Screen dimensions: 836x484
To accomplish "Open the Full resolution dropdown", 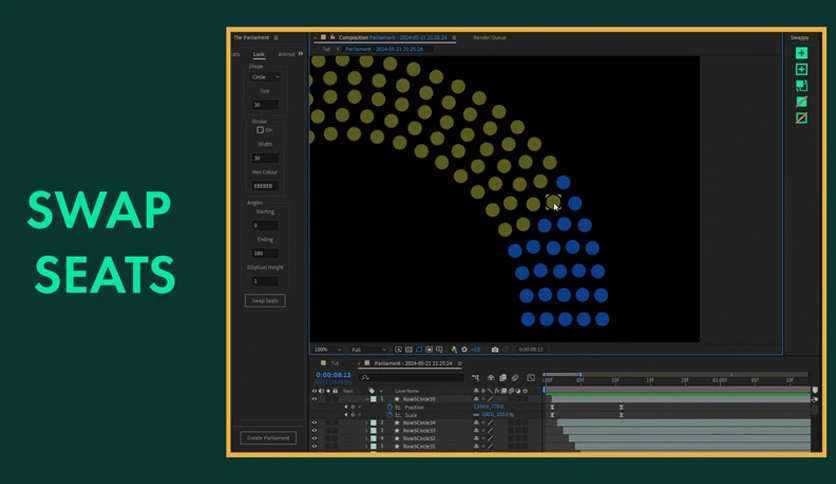I will click(368, 350).
